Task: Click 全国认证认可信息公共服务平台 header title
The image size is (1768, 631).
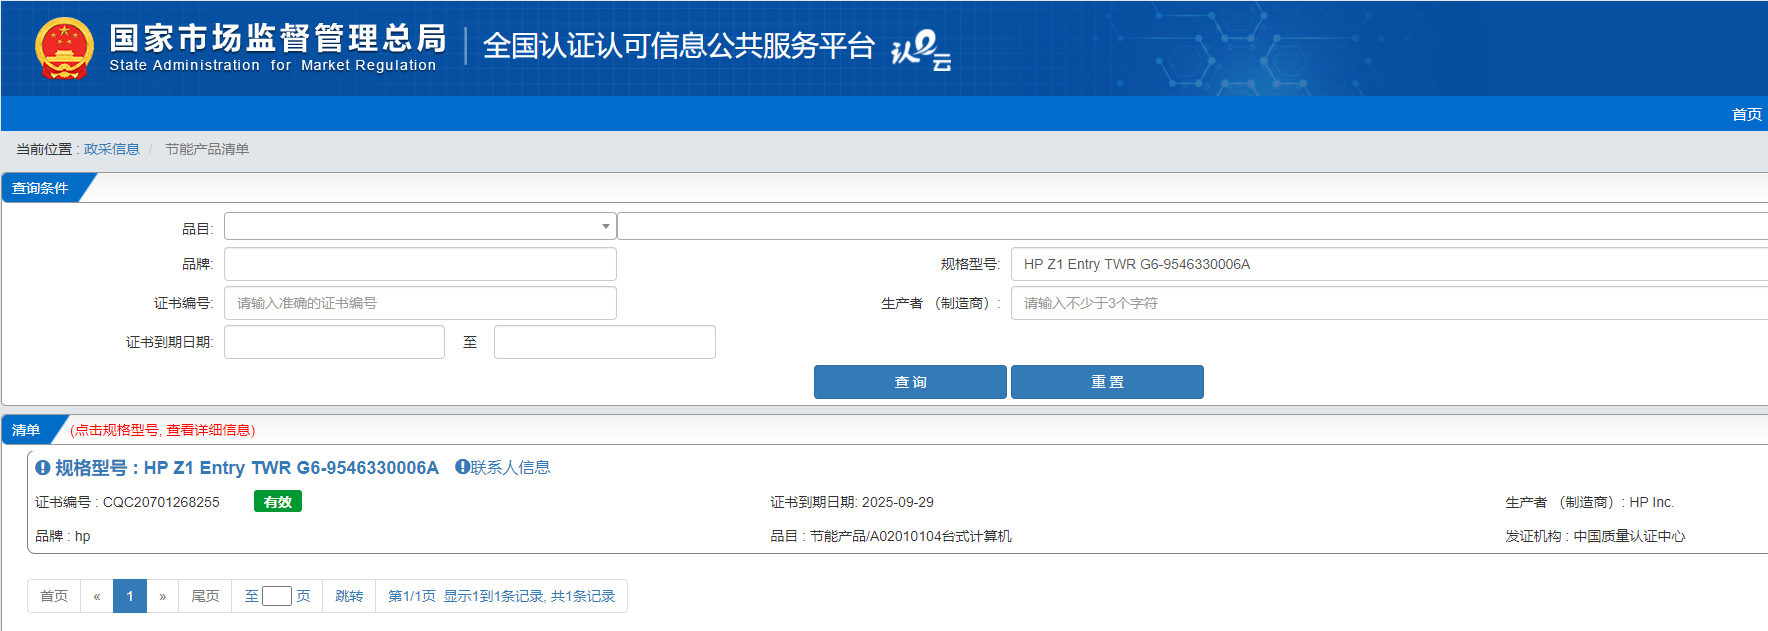Action: (679, 46)
